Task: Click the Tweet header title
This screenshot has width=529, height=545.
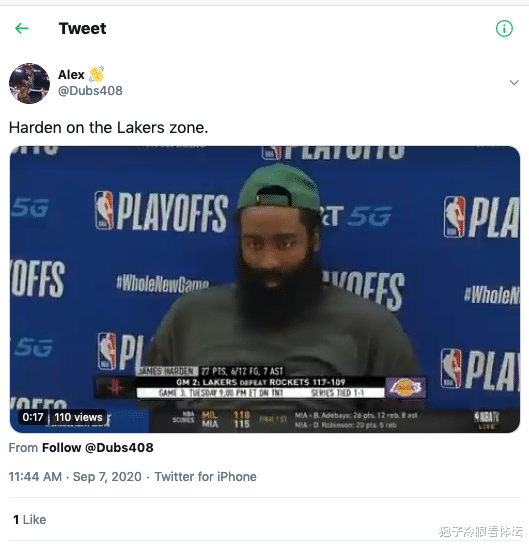Action: click(82, 29)
